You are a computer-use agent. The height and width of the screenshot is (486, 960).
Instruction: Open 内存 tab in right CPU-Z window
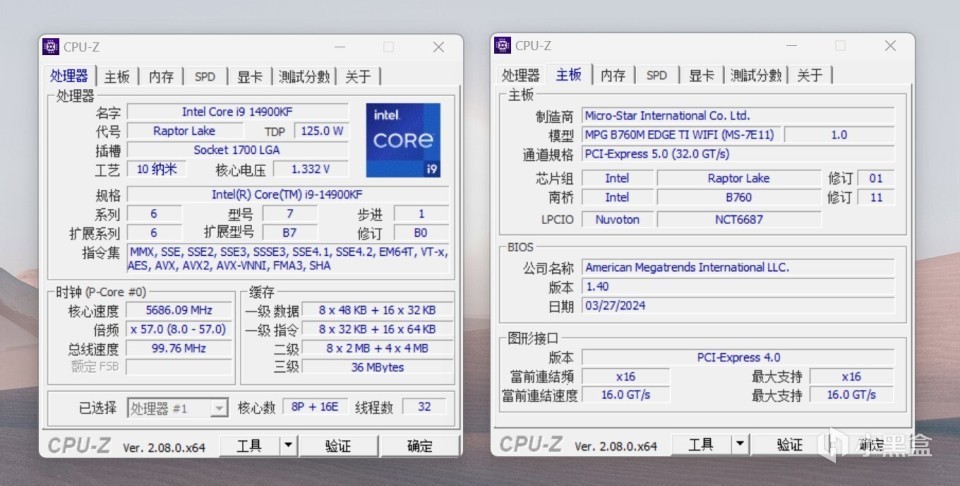613,75
